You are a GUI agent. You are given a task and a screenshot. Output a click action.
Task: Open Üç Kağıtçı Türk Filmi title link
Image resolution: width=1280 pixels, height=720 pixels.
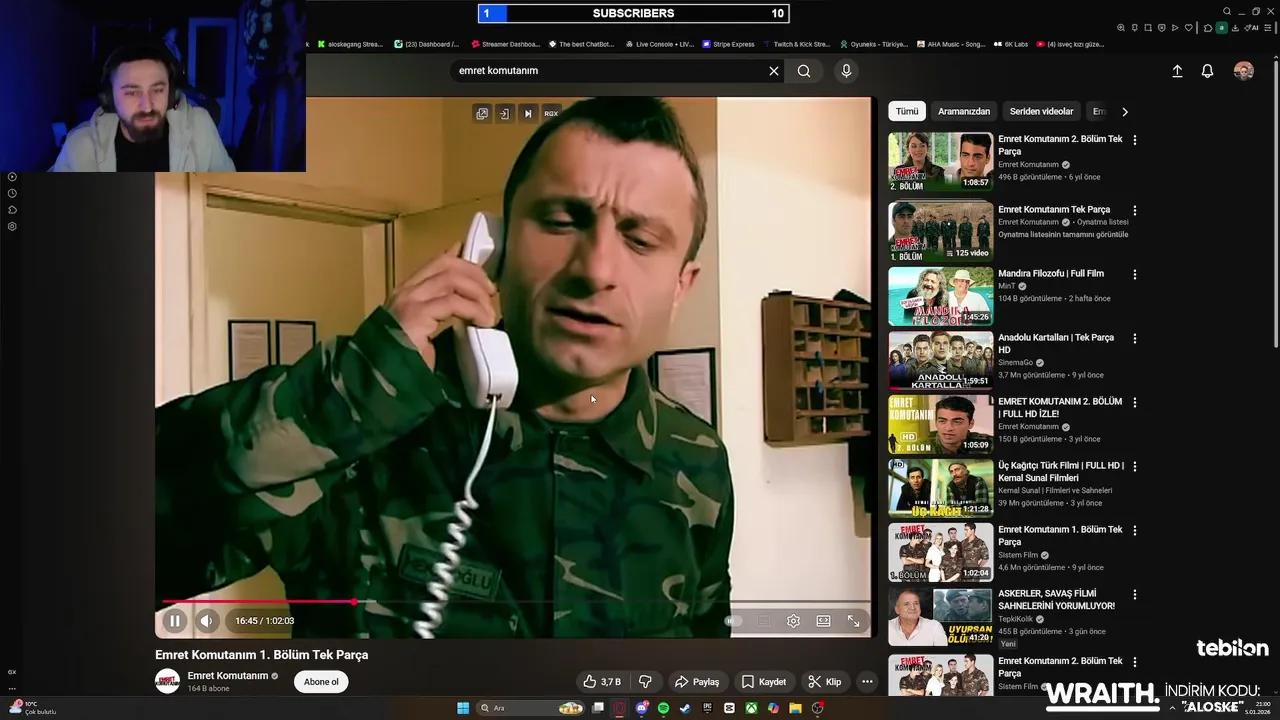pos(1061,471)
